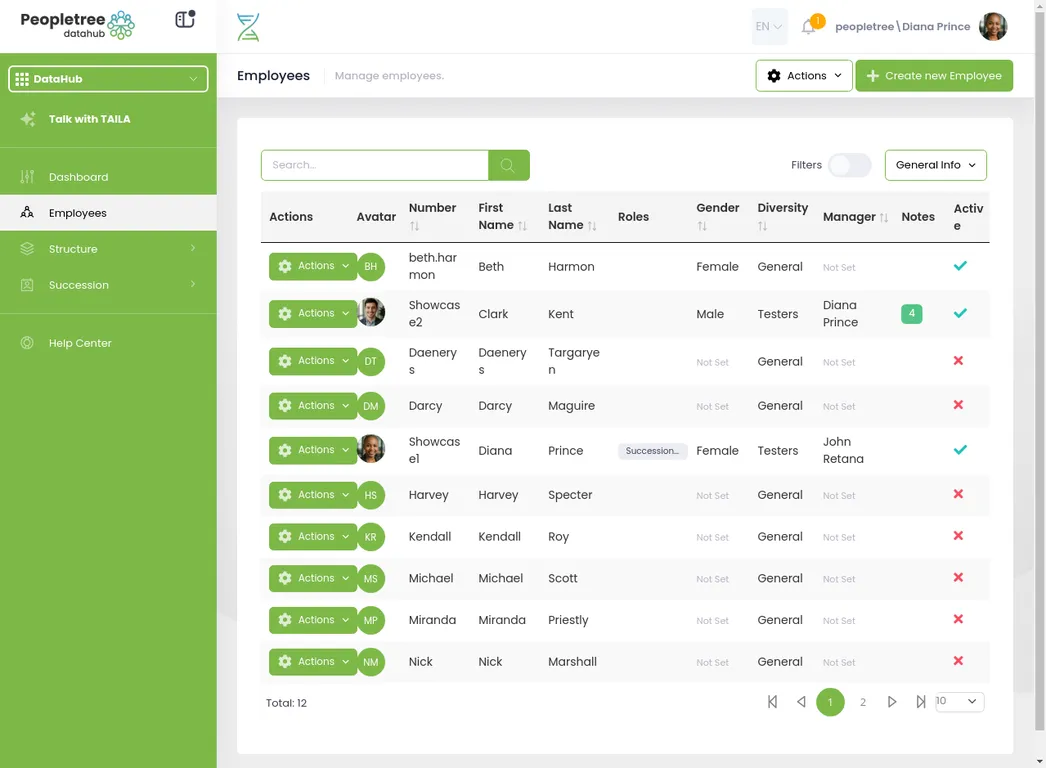Click Clark Kent's avatar photo
This screenshot has width=1046, height=768.
click(371, 312)
